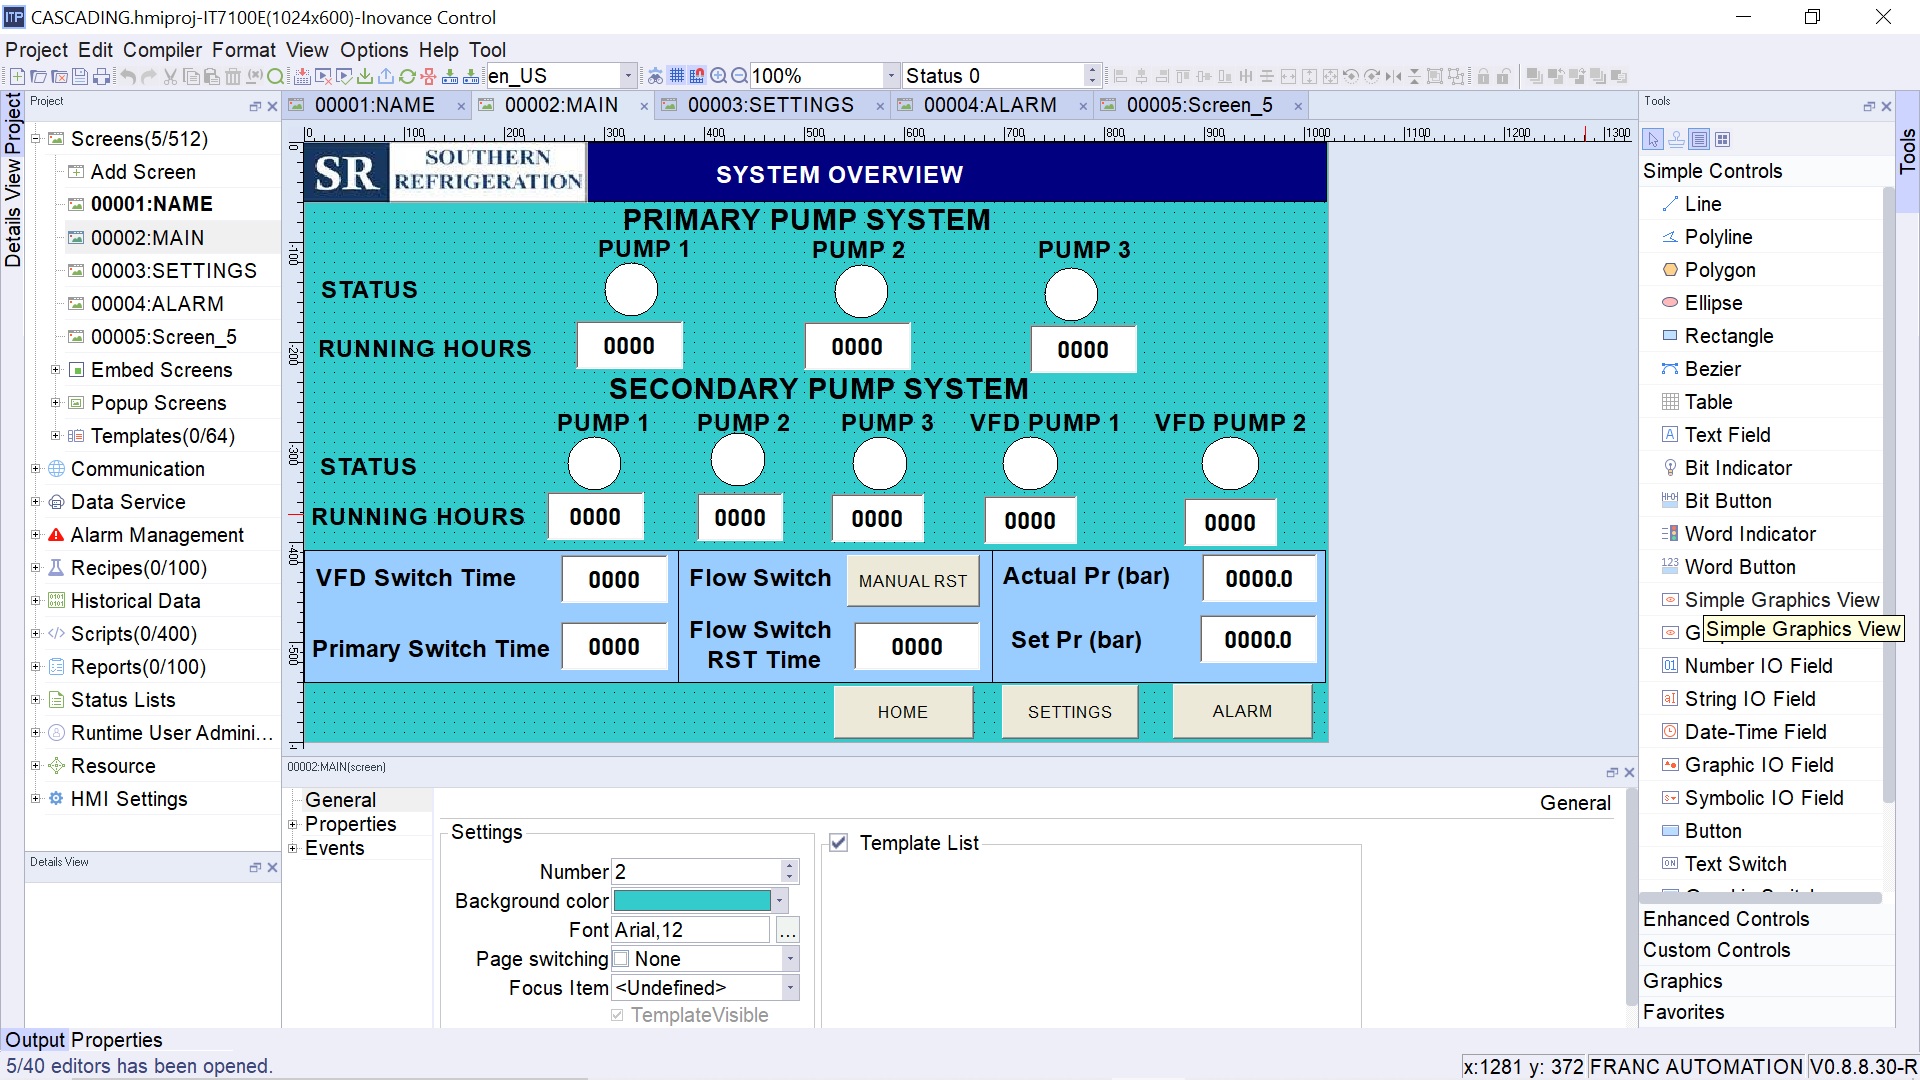Open the font browse ellipsis button
Viewport: 1920px width, 1080px height.
pyautogui.click(x=788, y=931)
